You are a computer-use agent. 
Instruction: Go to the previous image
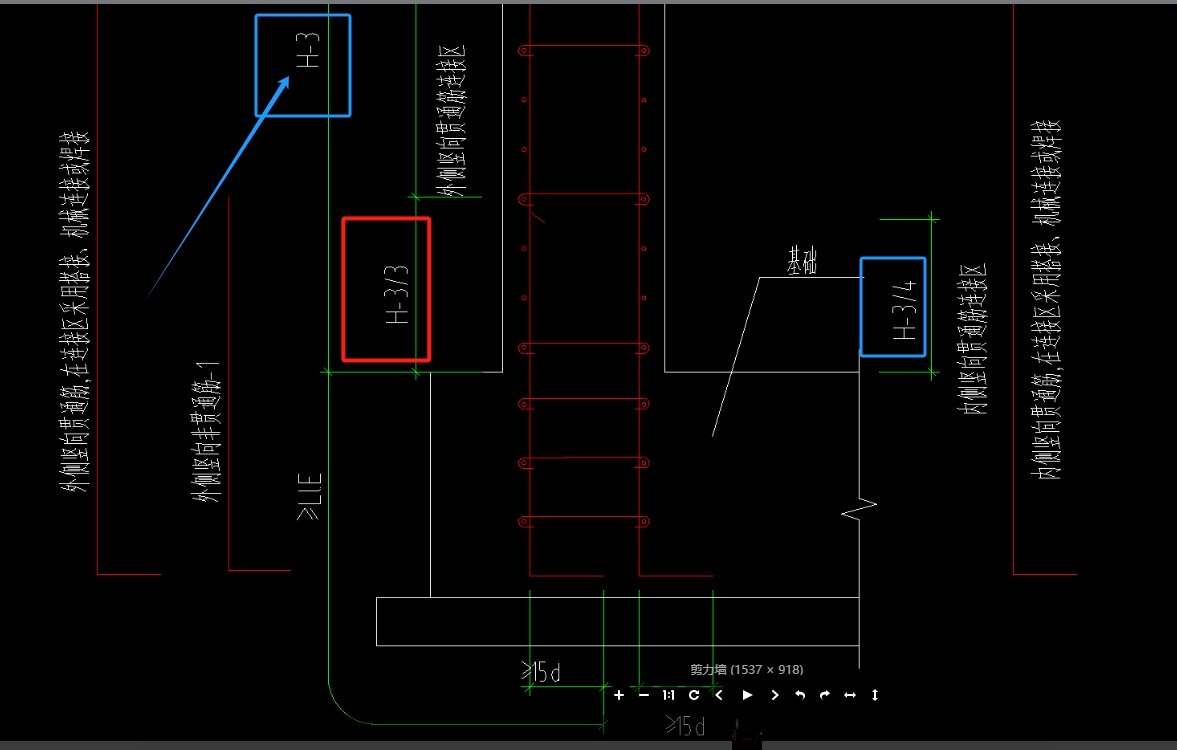pyautogui.click(x=719, y=695)
